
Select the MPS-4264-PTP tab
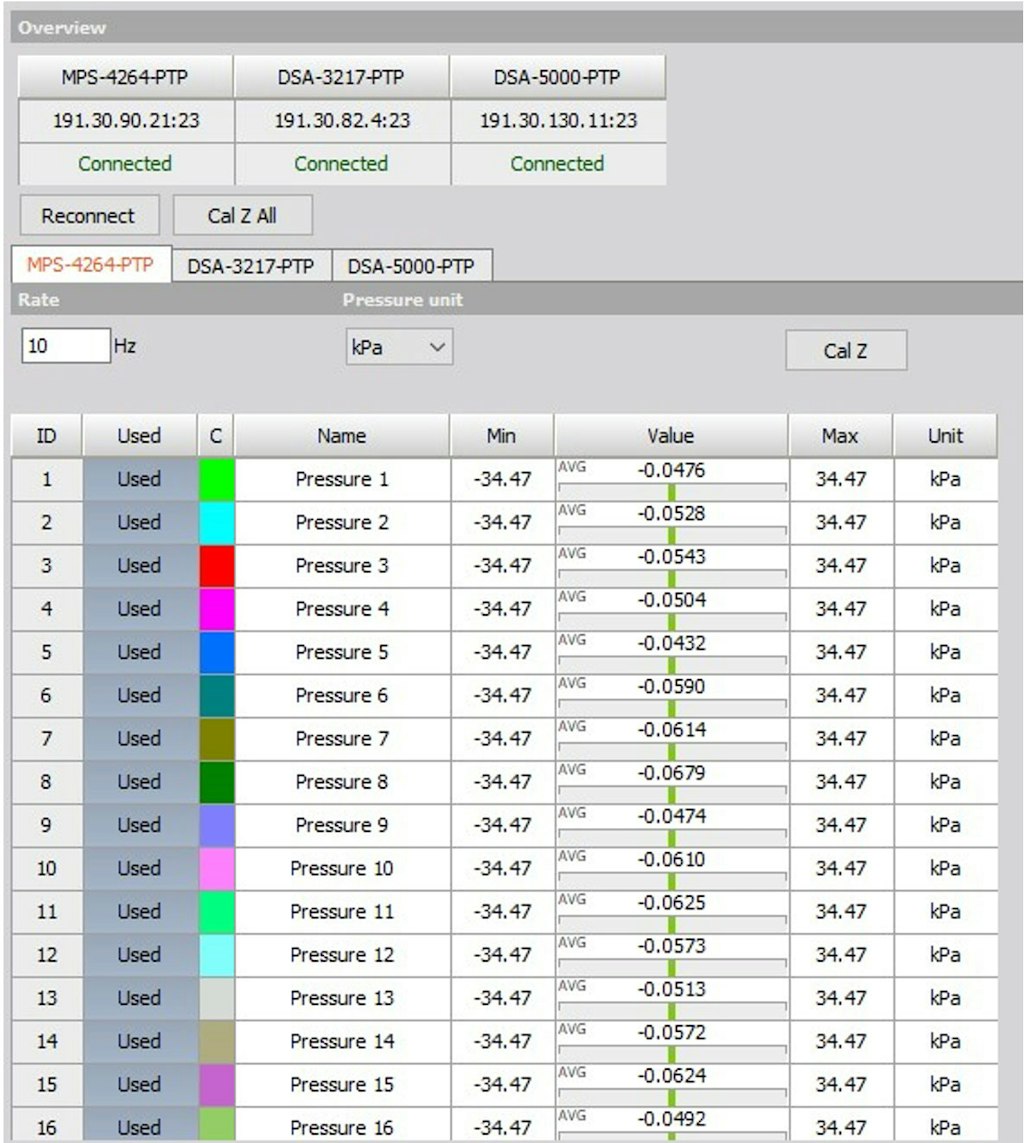[x=91, y=265]
